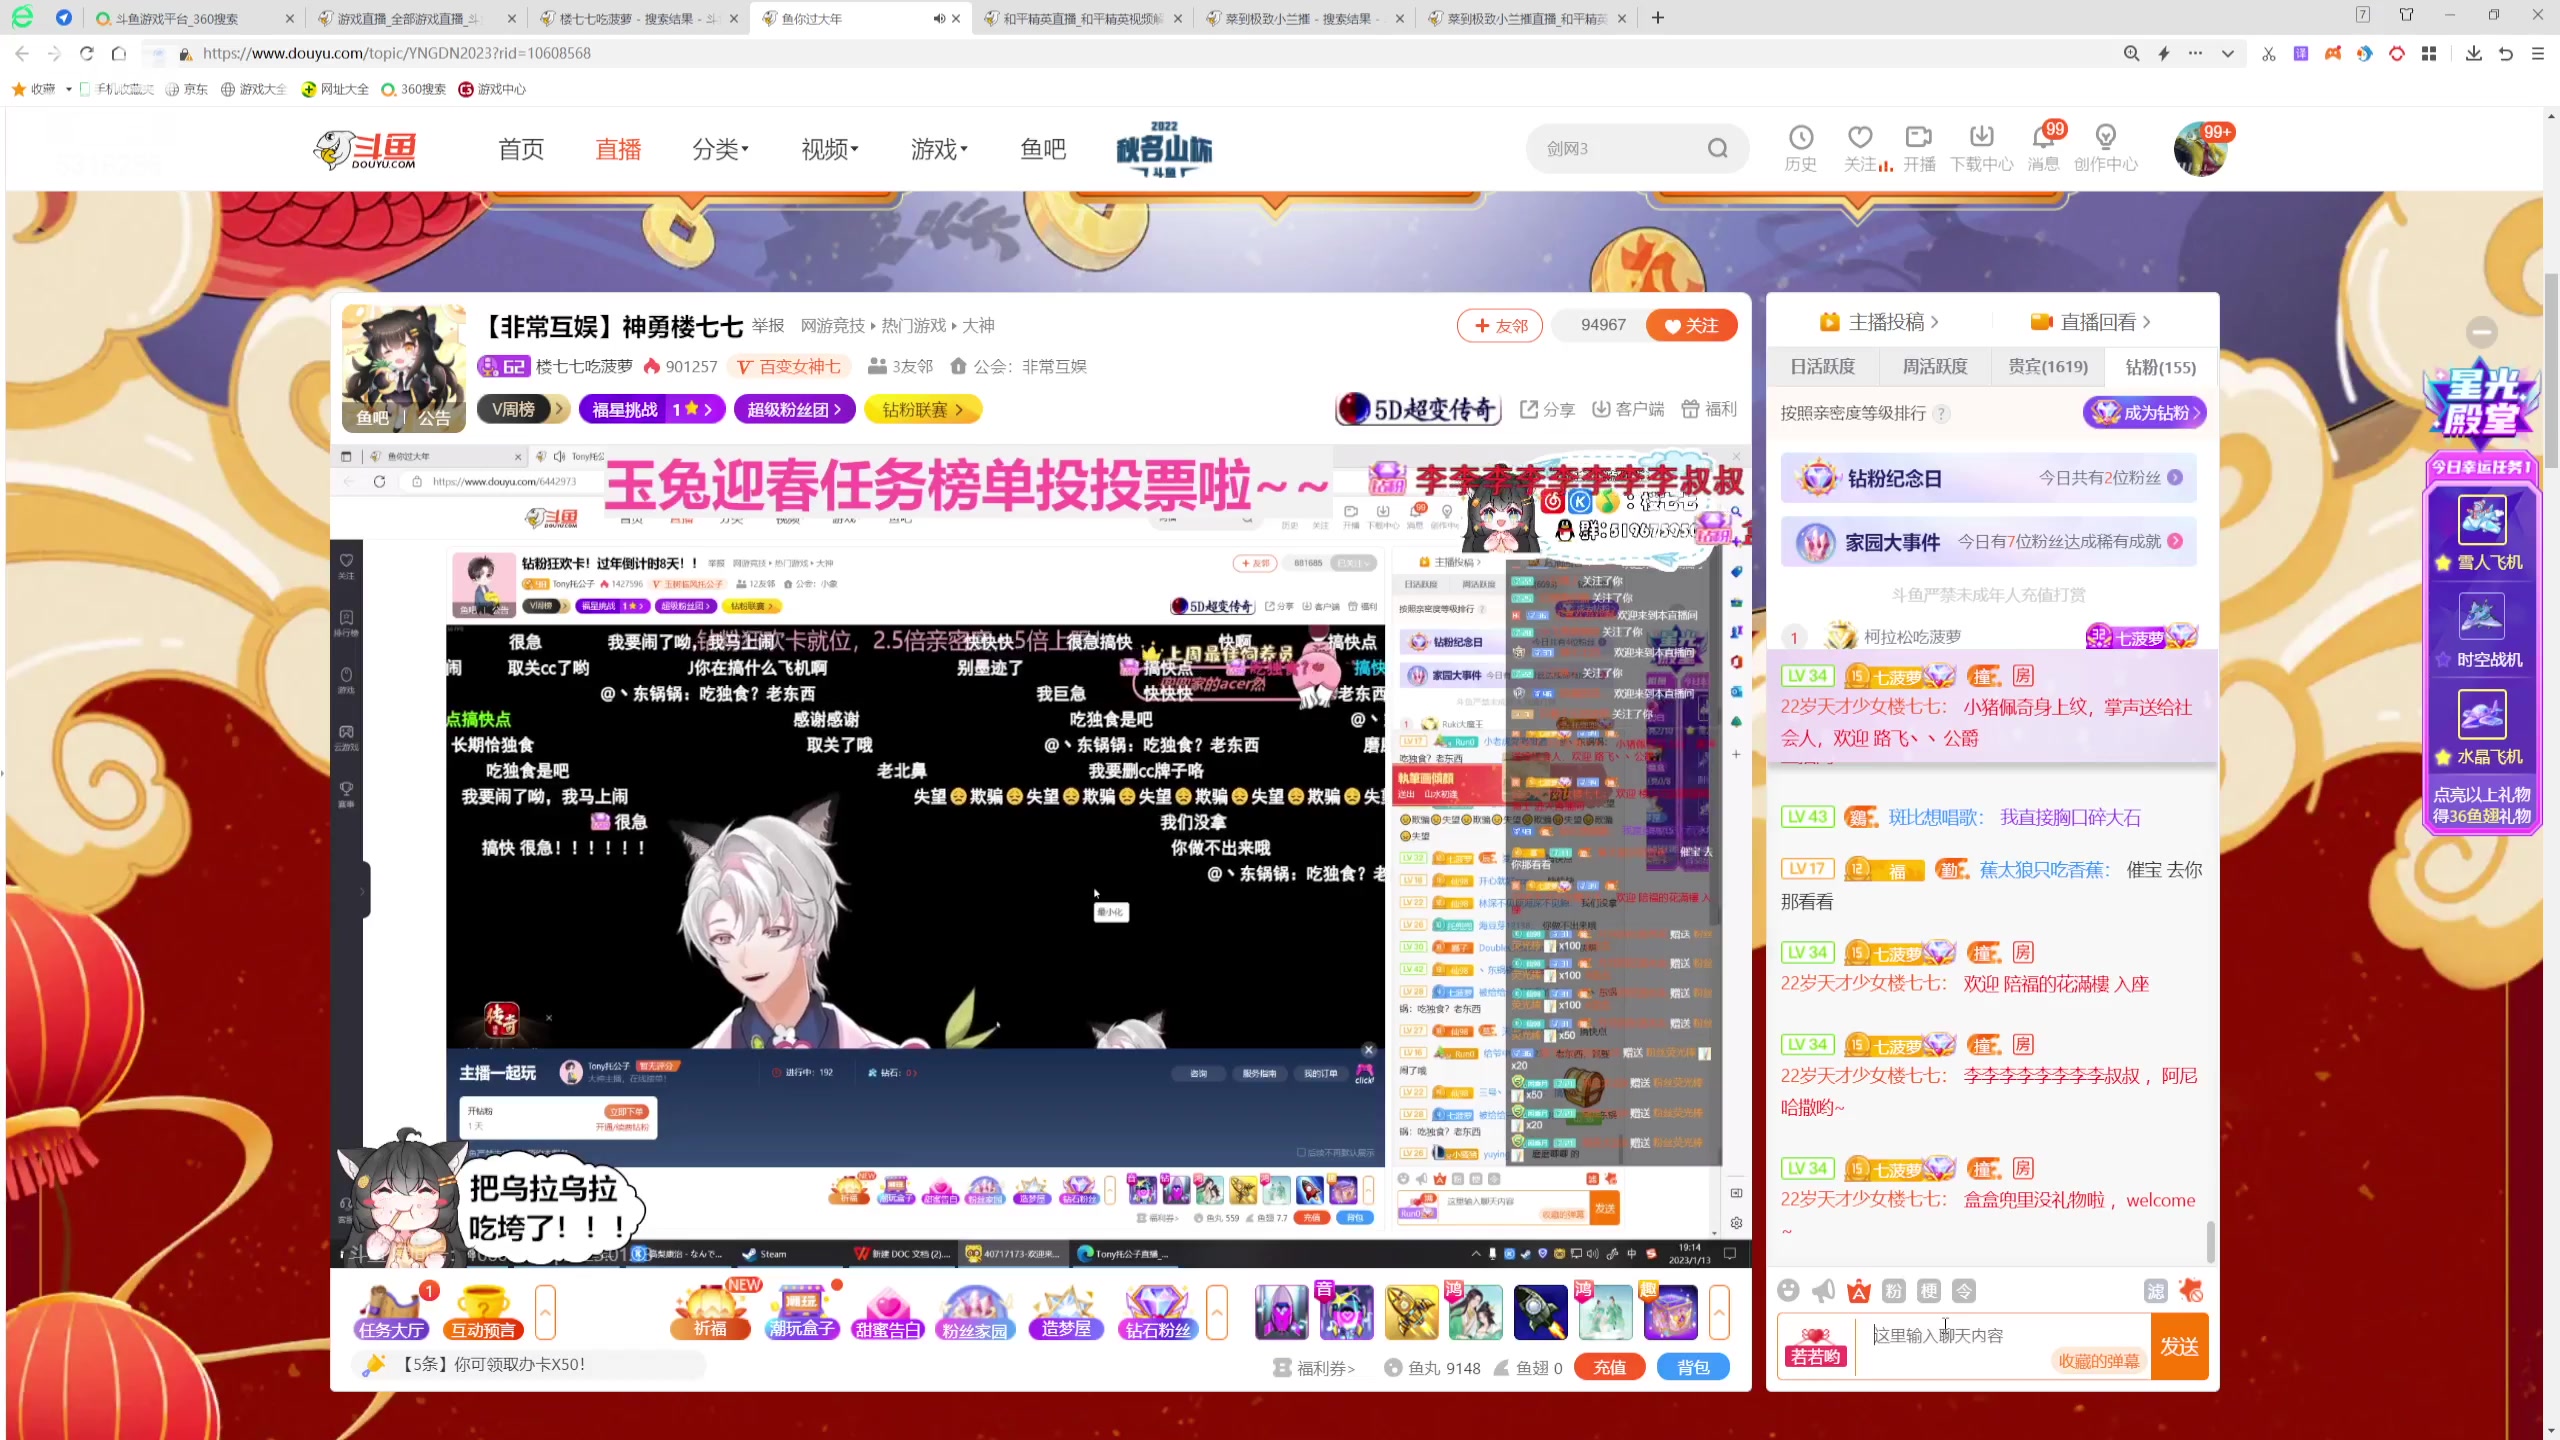Click the orange 发送 send button
2560x1440 pixels.
[x=2179, y=1346]
